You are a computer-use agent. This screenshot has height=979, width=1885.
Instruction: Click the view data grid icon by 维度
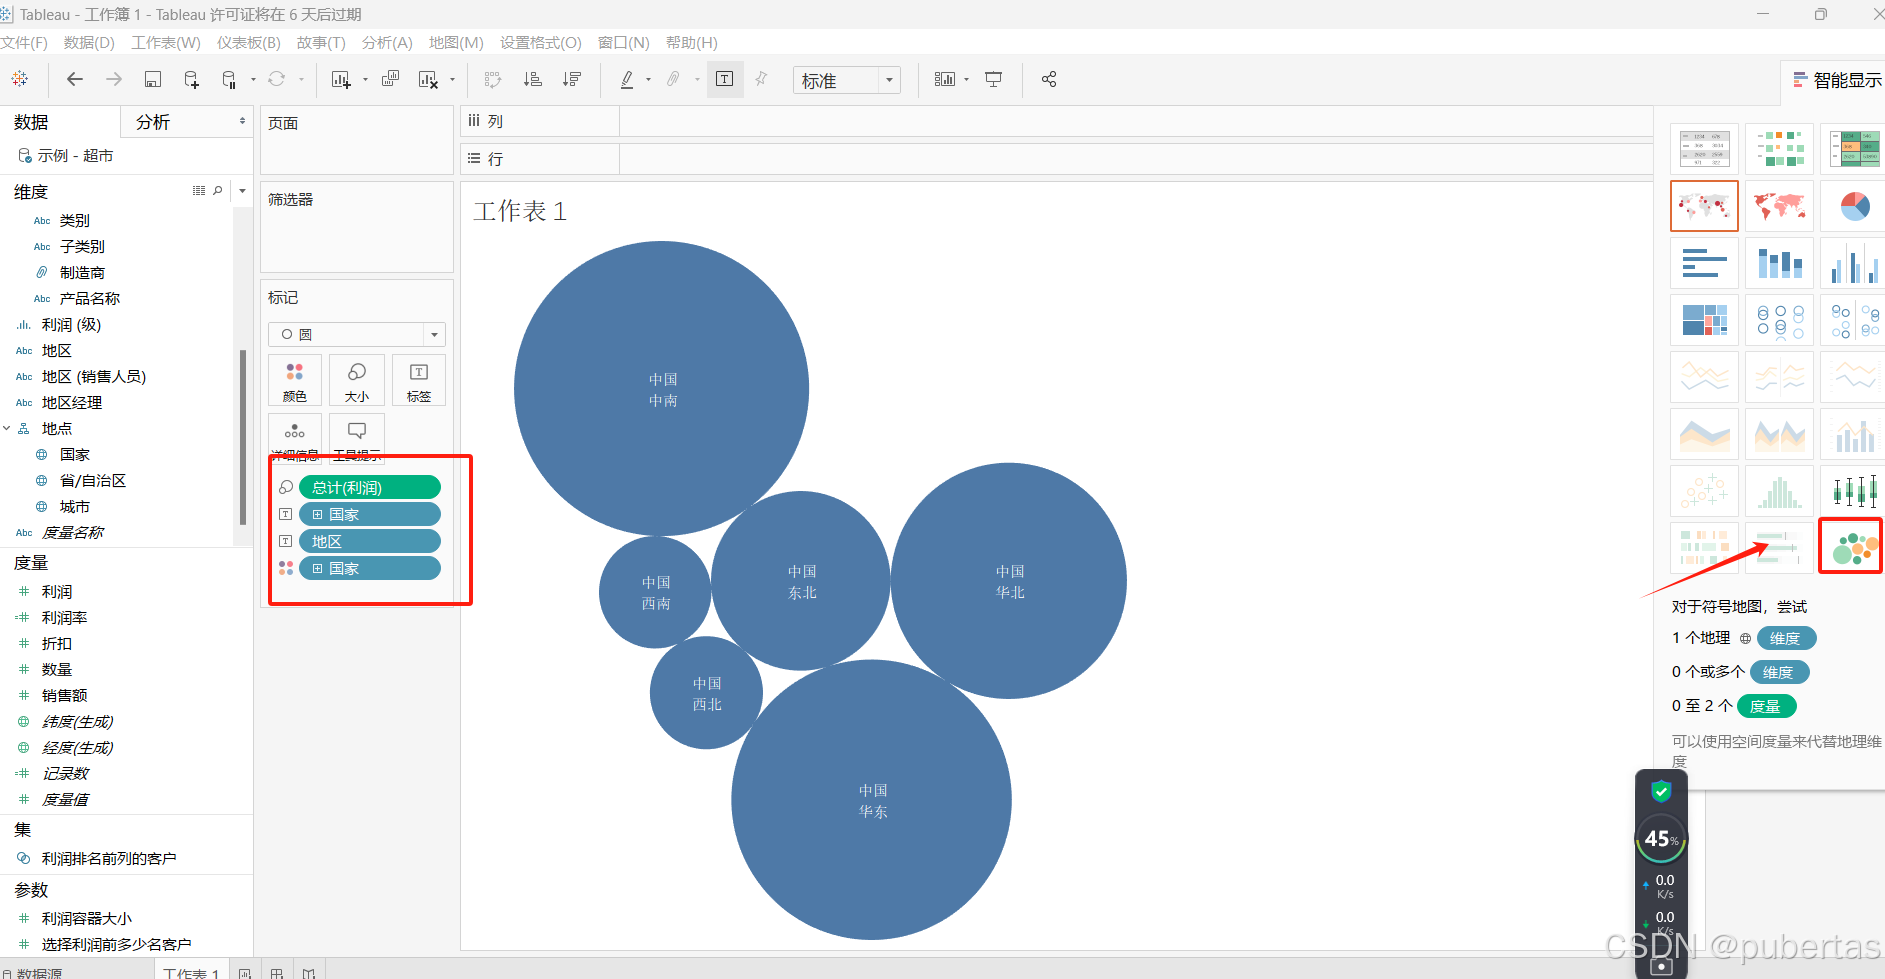point(199,190)
